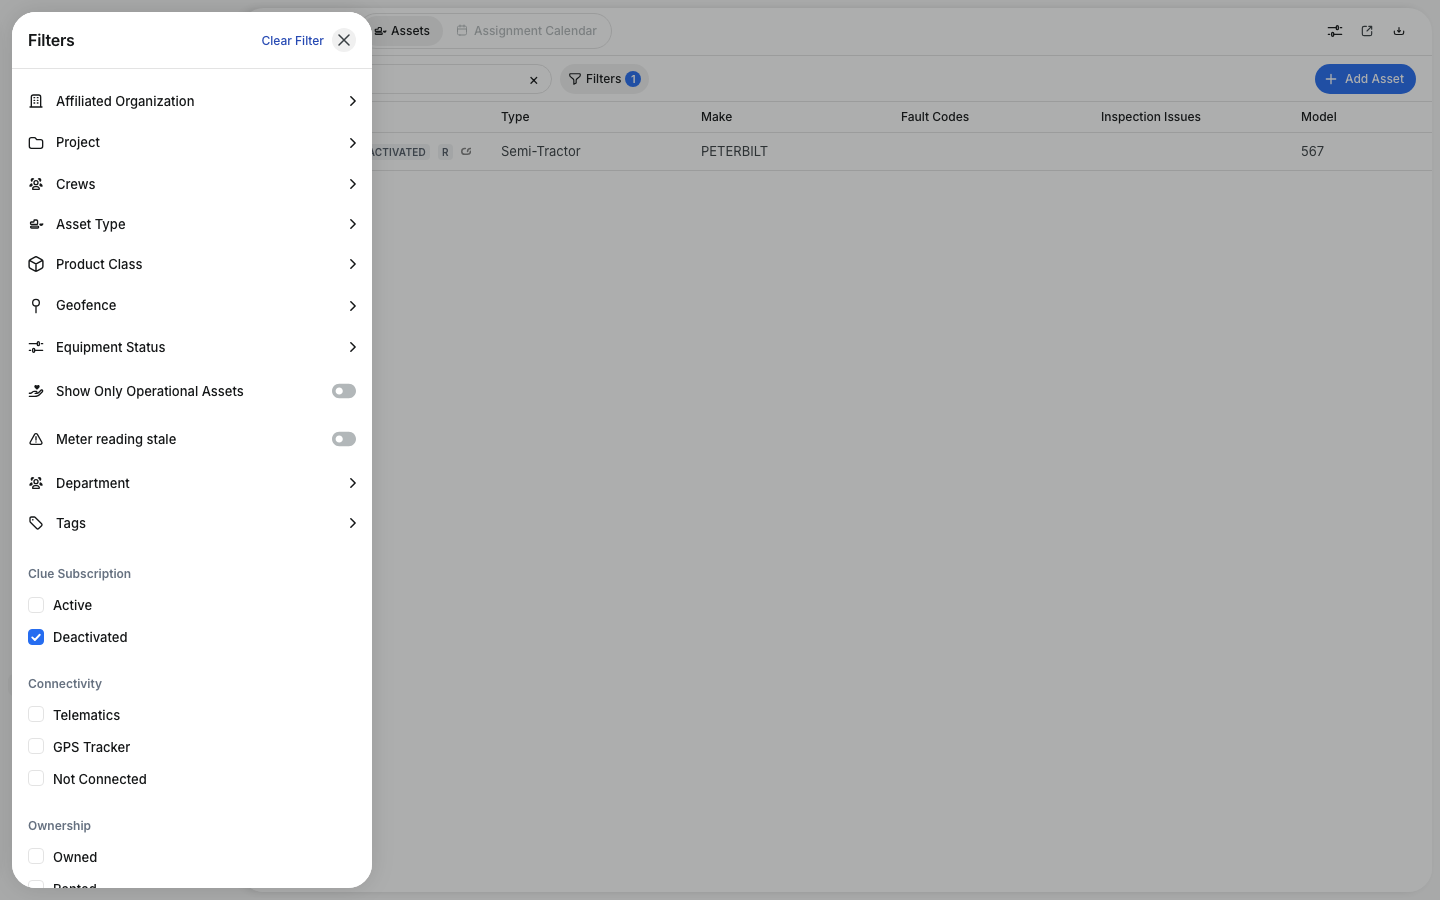Click the Filters button with badge
The height and width of the screenshot is (900, 1440).
(604, 79)
